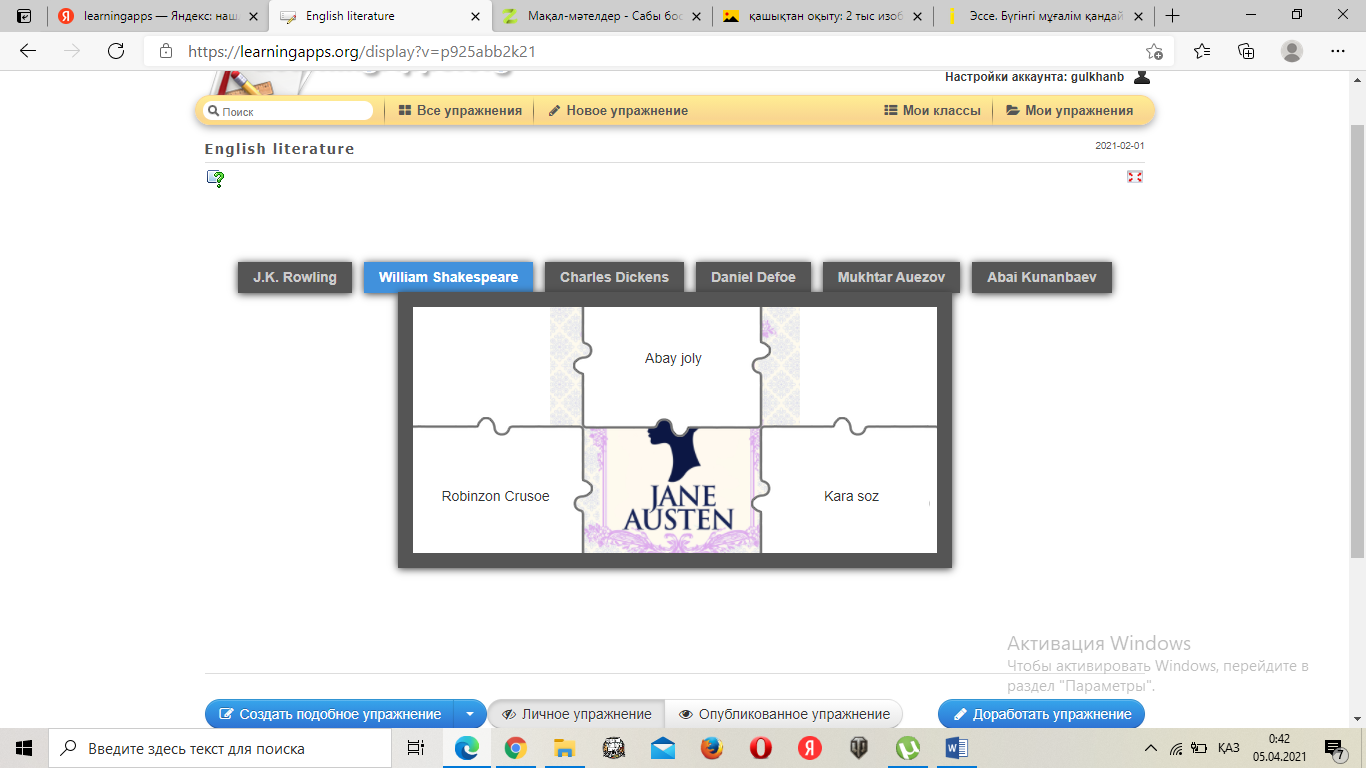Open the Collections icon in the browser toolbar
1366x768 pixels.
coord(1246,51)
